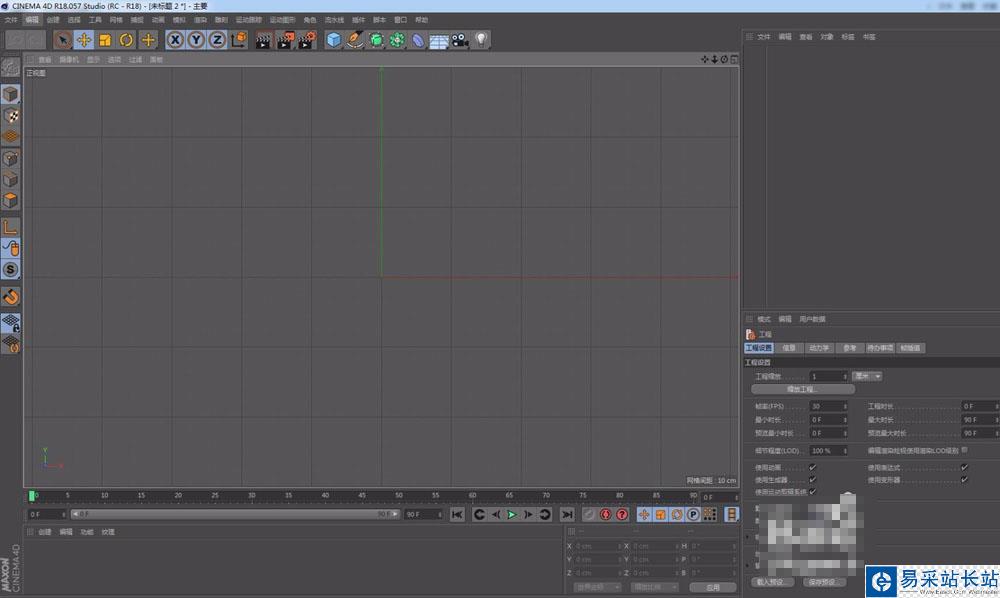
Task: Jump to the animation end
Action: pos(566,514)
